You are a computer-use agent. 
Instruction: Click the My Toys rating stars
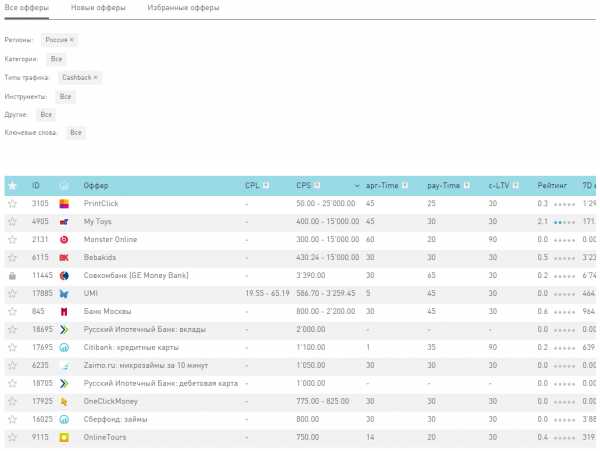coord(564,222)
